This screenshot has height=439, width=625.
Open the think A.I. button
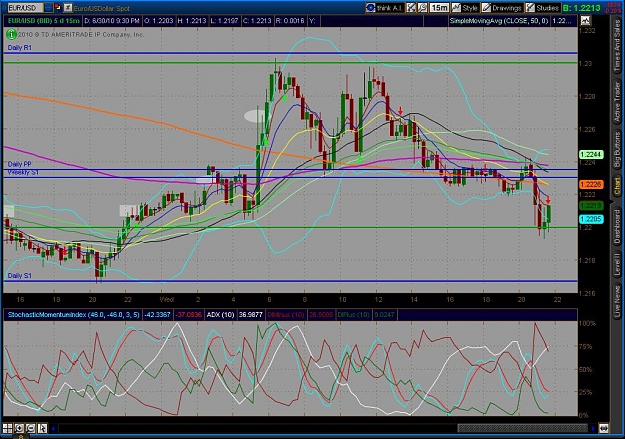[x=385, y=8]
